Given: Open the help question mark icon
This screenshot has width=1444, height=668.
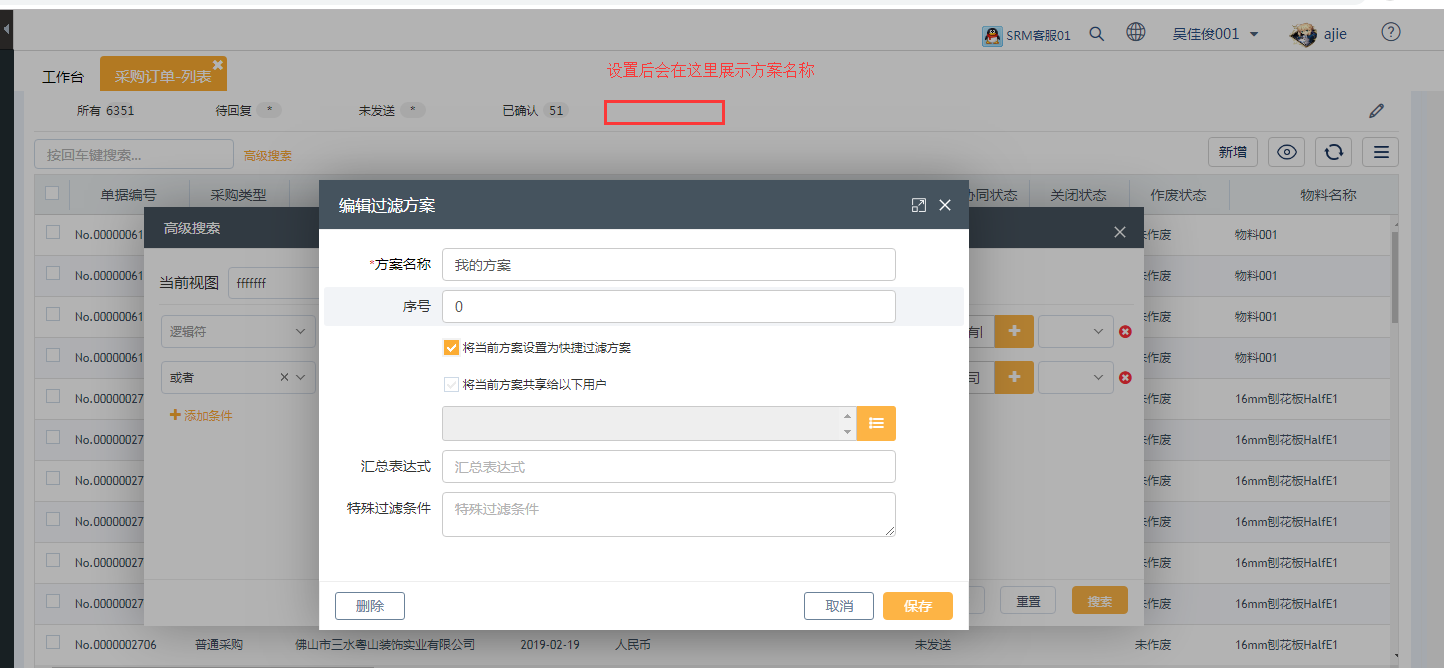Looking at the screenshot, I should pyautogui.click(x=1391, y=32).
